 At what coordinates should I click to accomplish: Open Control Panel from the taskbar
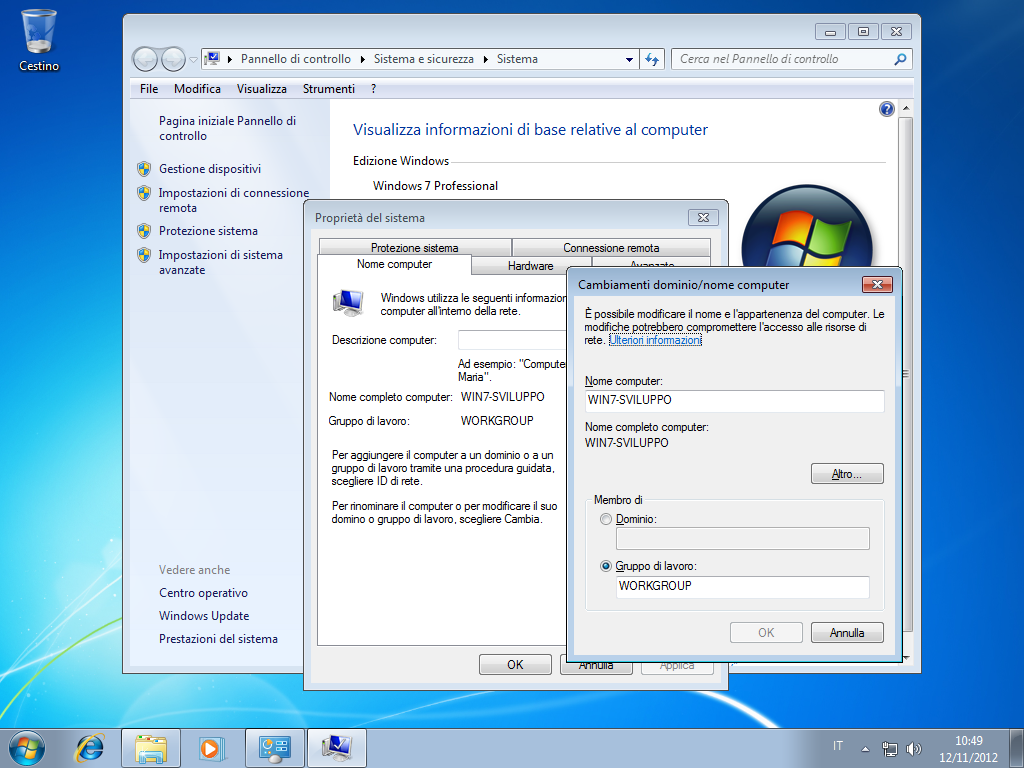point(274,747)
